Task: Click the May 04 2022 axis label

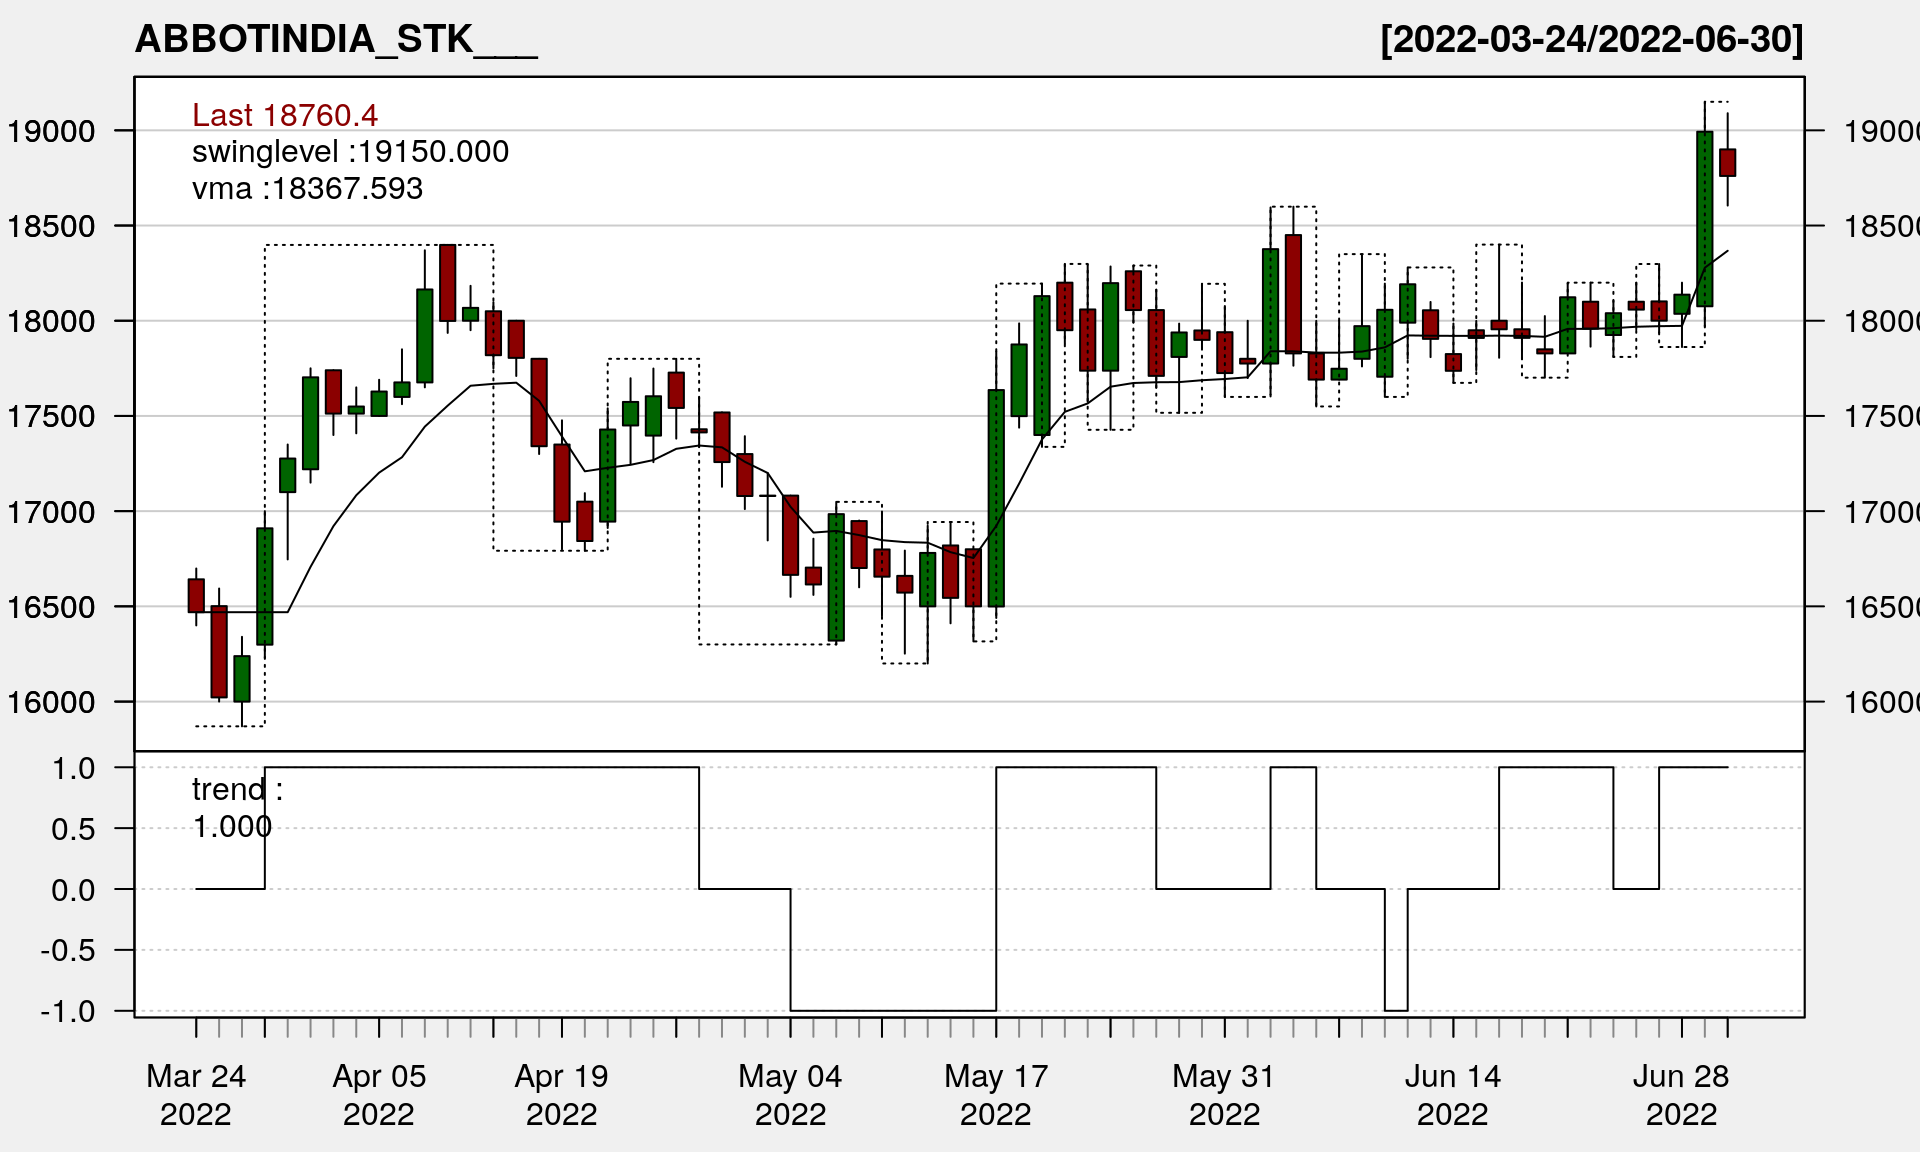Action: [790, 1094]
